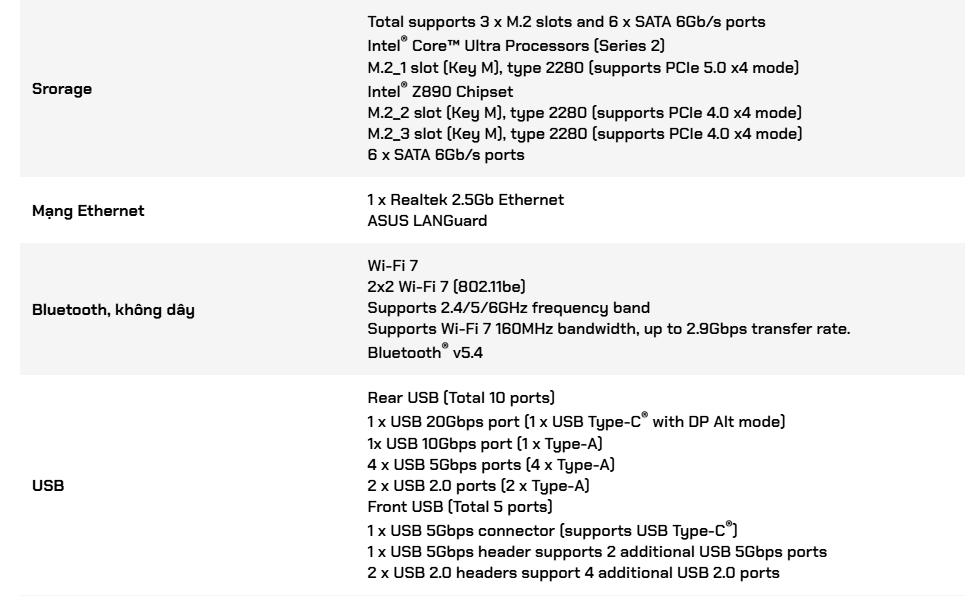Screen dimensions: 980x596
Task: Click Rear USB (Total 10 ports) heading
Action: (x=461, y=398)
